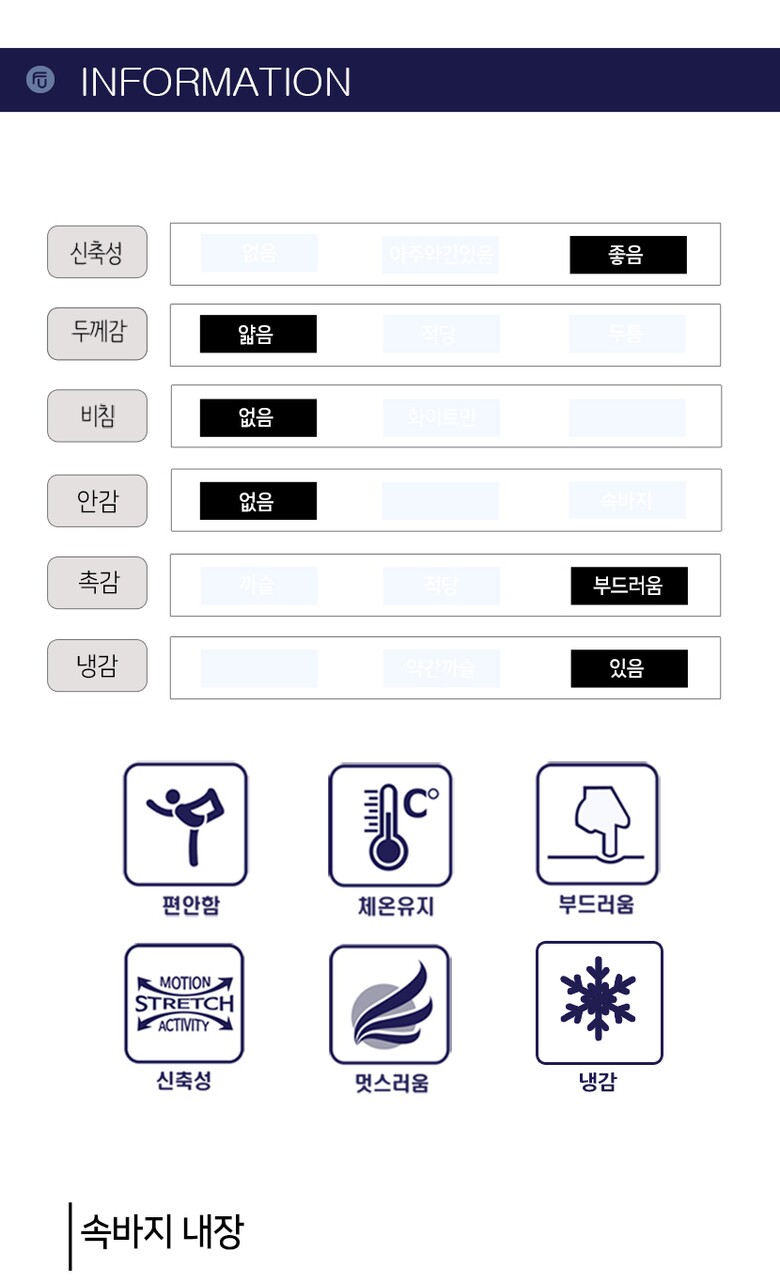780x1280 pixels.
Task: Select the highlighted 좋음 option for 신축성
Action: (x=628, y=255)
